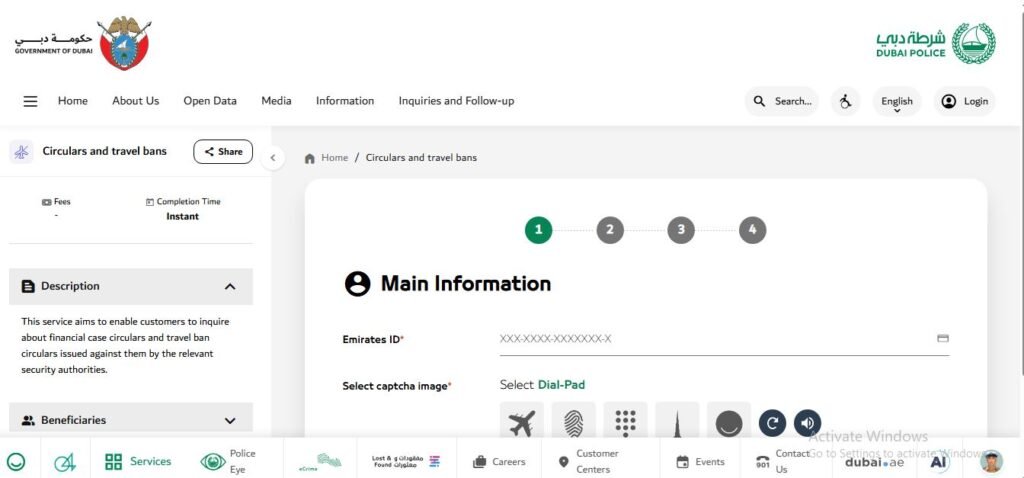Go to step 3 indicator
This screenshot has width=1024, height=478.
click(x=681, y=230)
